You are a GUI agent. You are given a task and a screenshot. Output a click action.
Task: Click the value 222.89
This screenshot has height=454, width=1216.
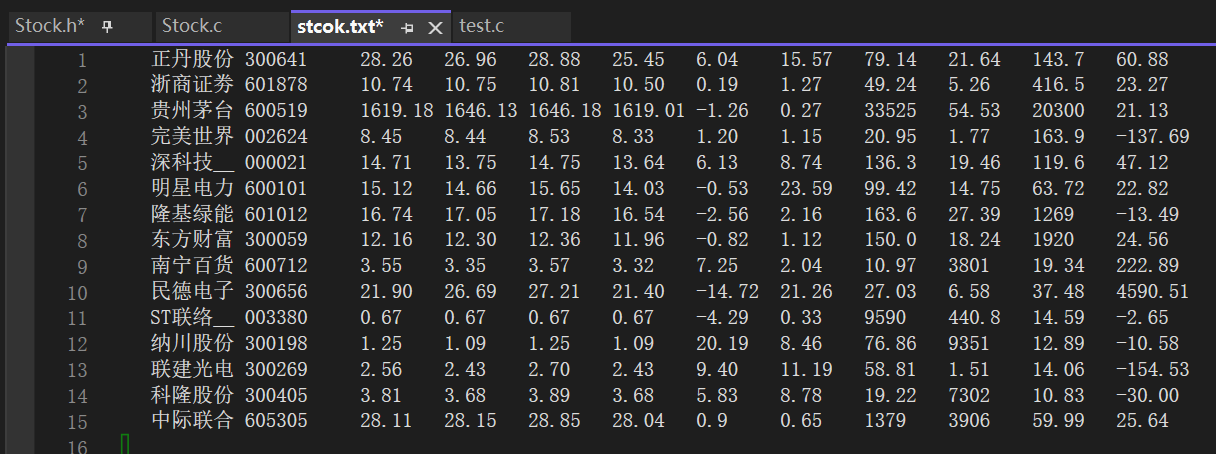click(1148, 266)
